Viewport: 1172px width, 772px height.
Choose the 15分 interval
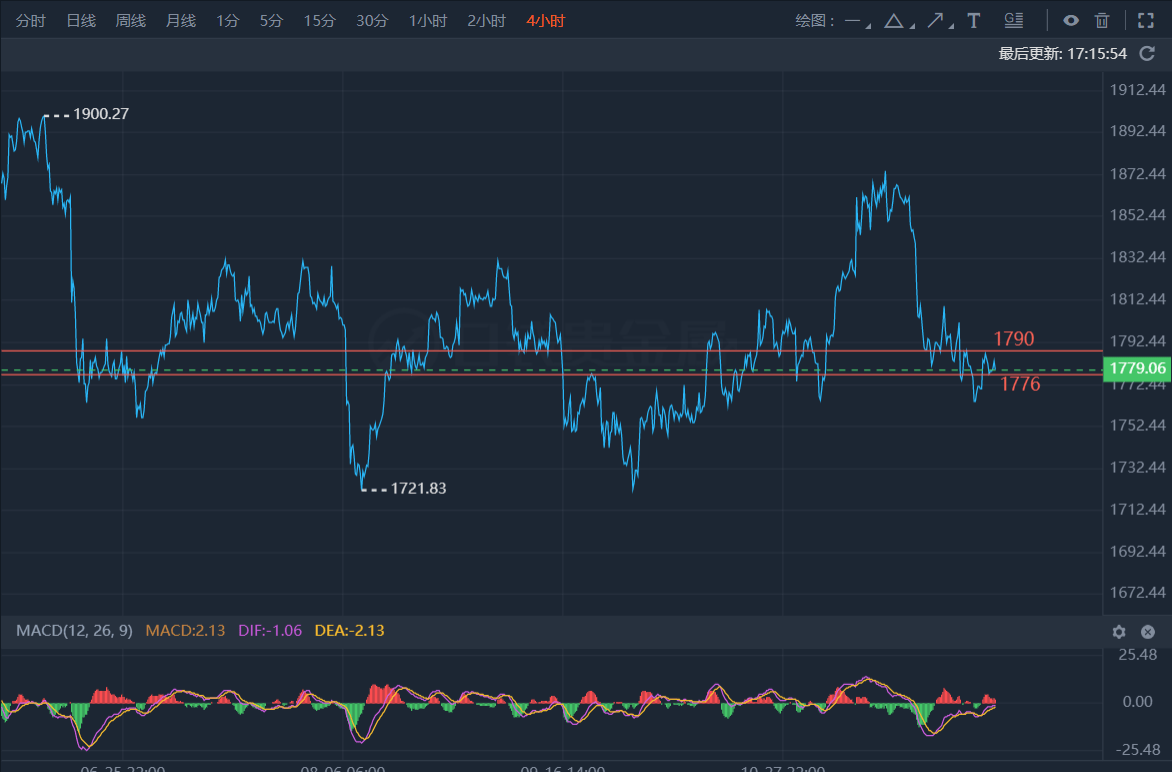[319, 21]
